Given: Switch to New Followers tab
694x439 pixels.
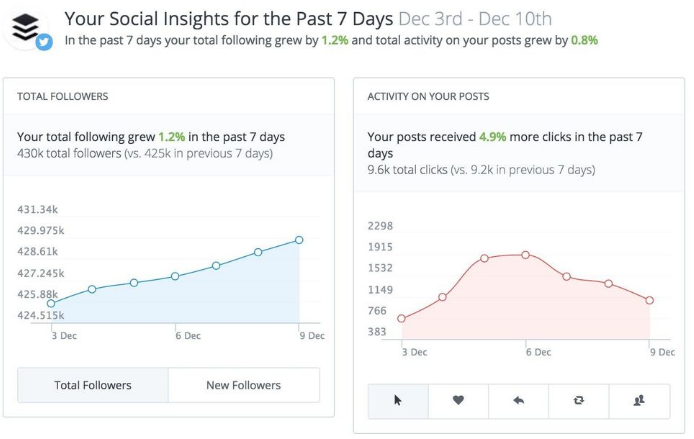Looking at the screenshot, I should tap(243, 385).
